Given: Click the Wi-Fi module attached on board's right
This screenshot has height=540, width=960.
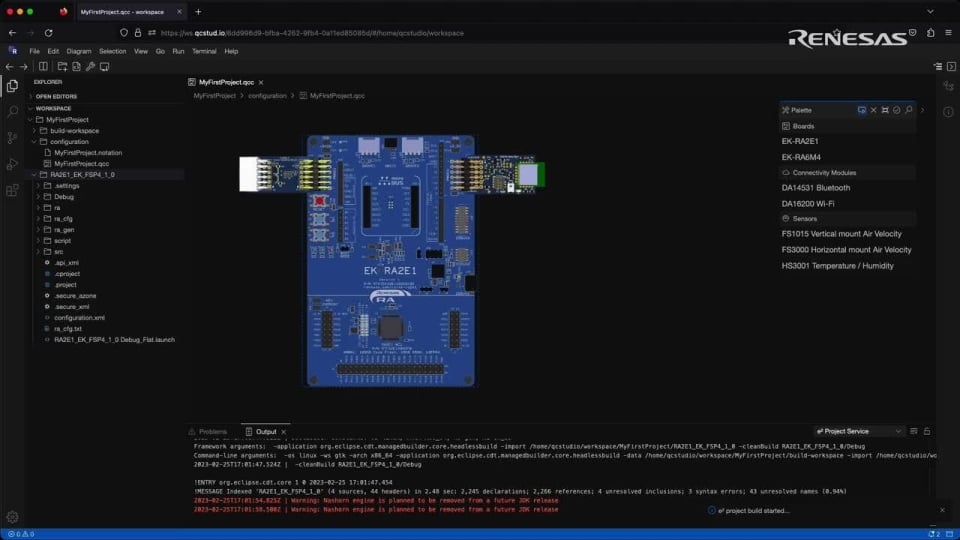Looking at the screenshot, I should tap(497, 174).
